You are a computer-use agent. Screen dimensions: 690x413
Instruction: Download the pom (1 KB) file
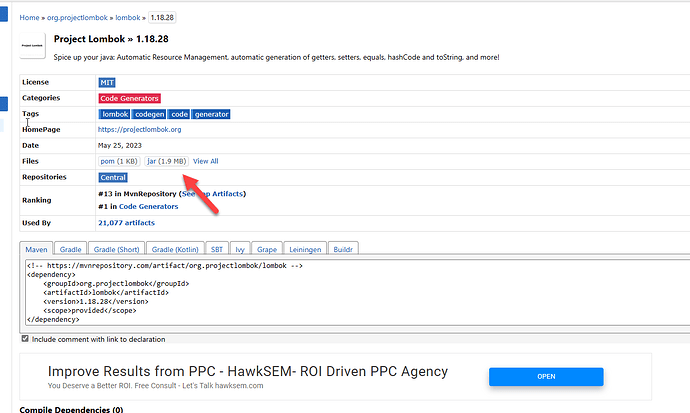tap(119, 161)
